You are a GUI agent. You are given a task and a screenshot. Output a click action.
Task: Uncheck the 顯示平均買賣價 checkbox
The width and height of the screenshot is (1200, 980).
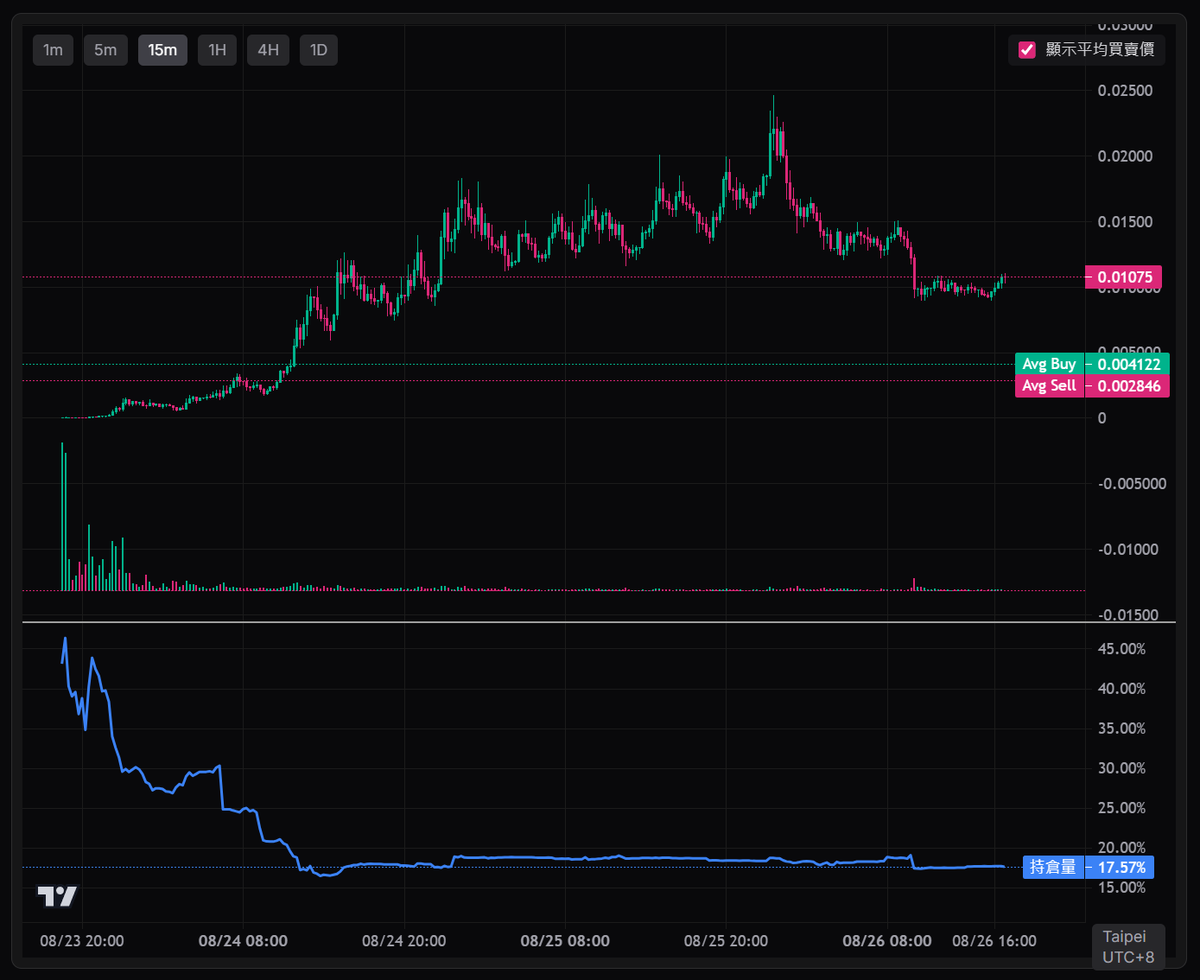coord(1026,50)
